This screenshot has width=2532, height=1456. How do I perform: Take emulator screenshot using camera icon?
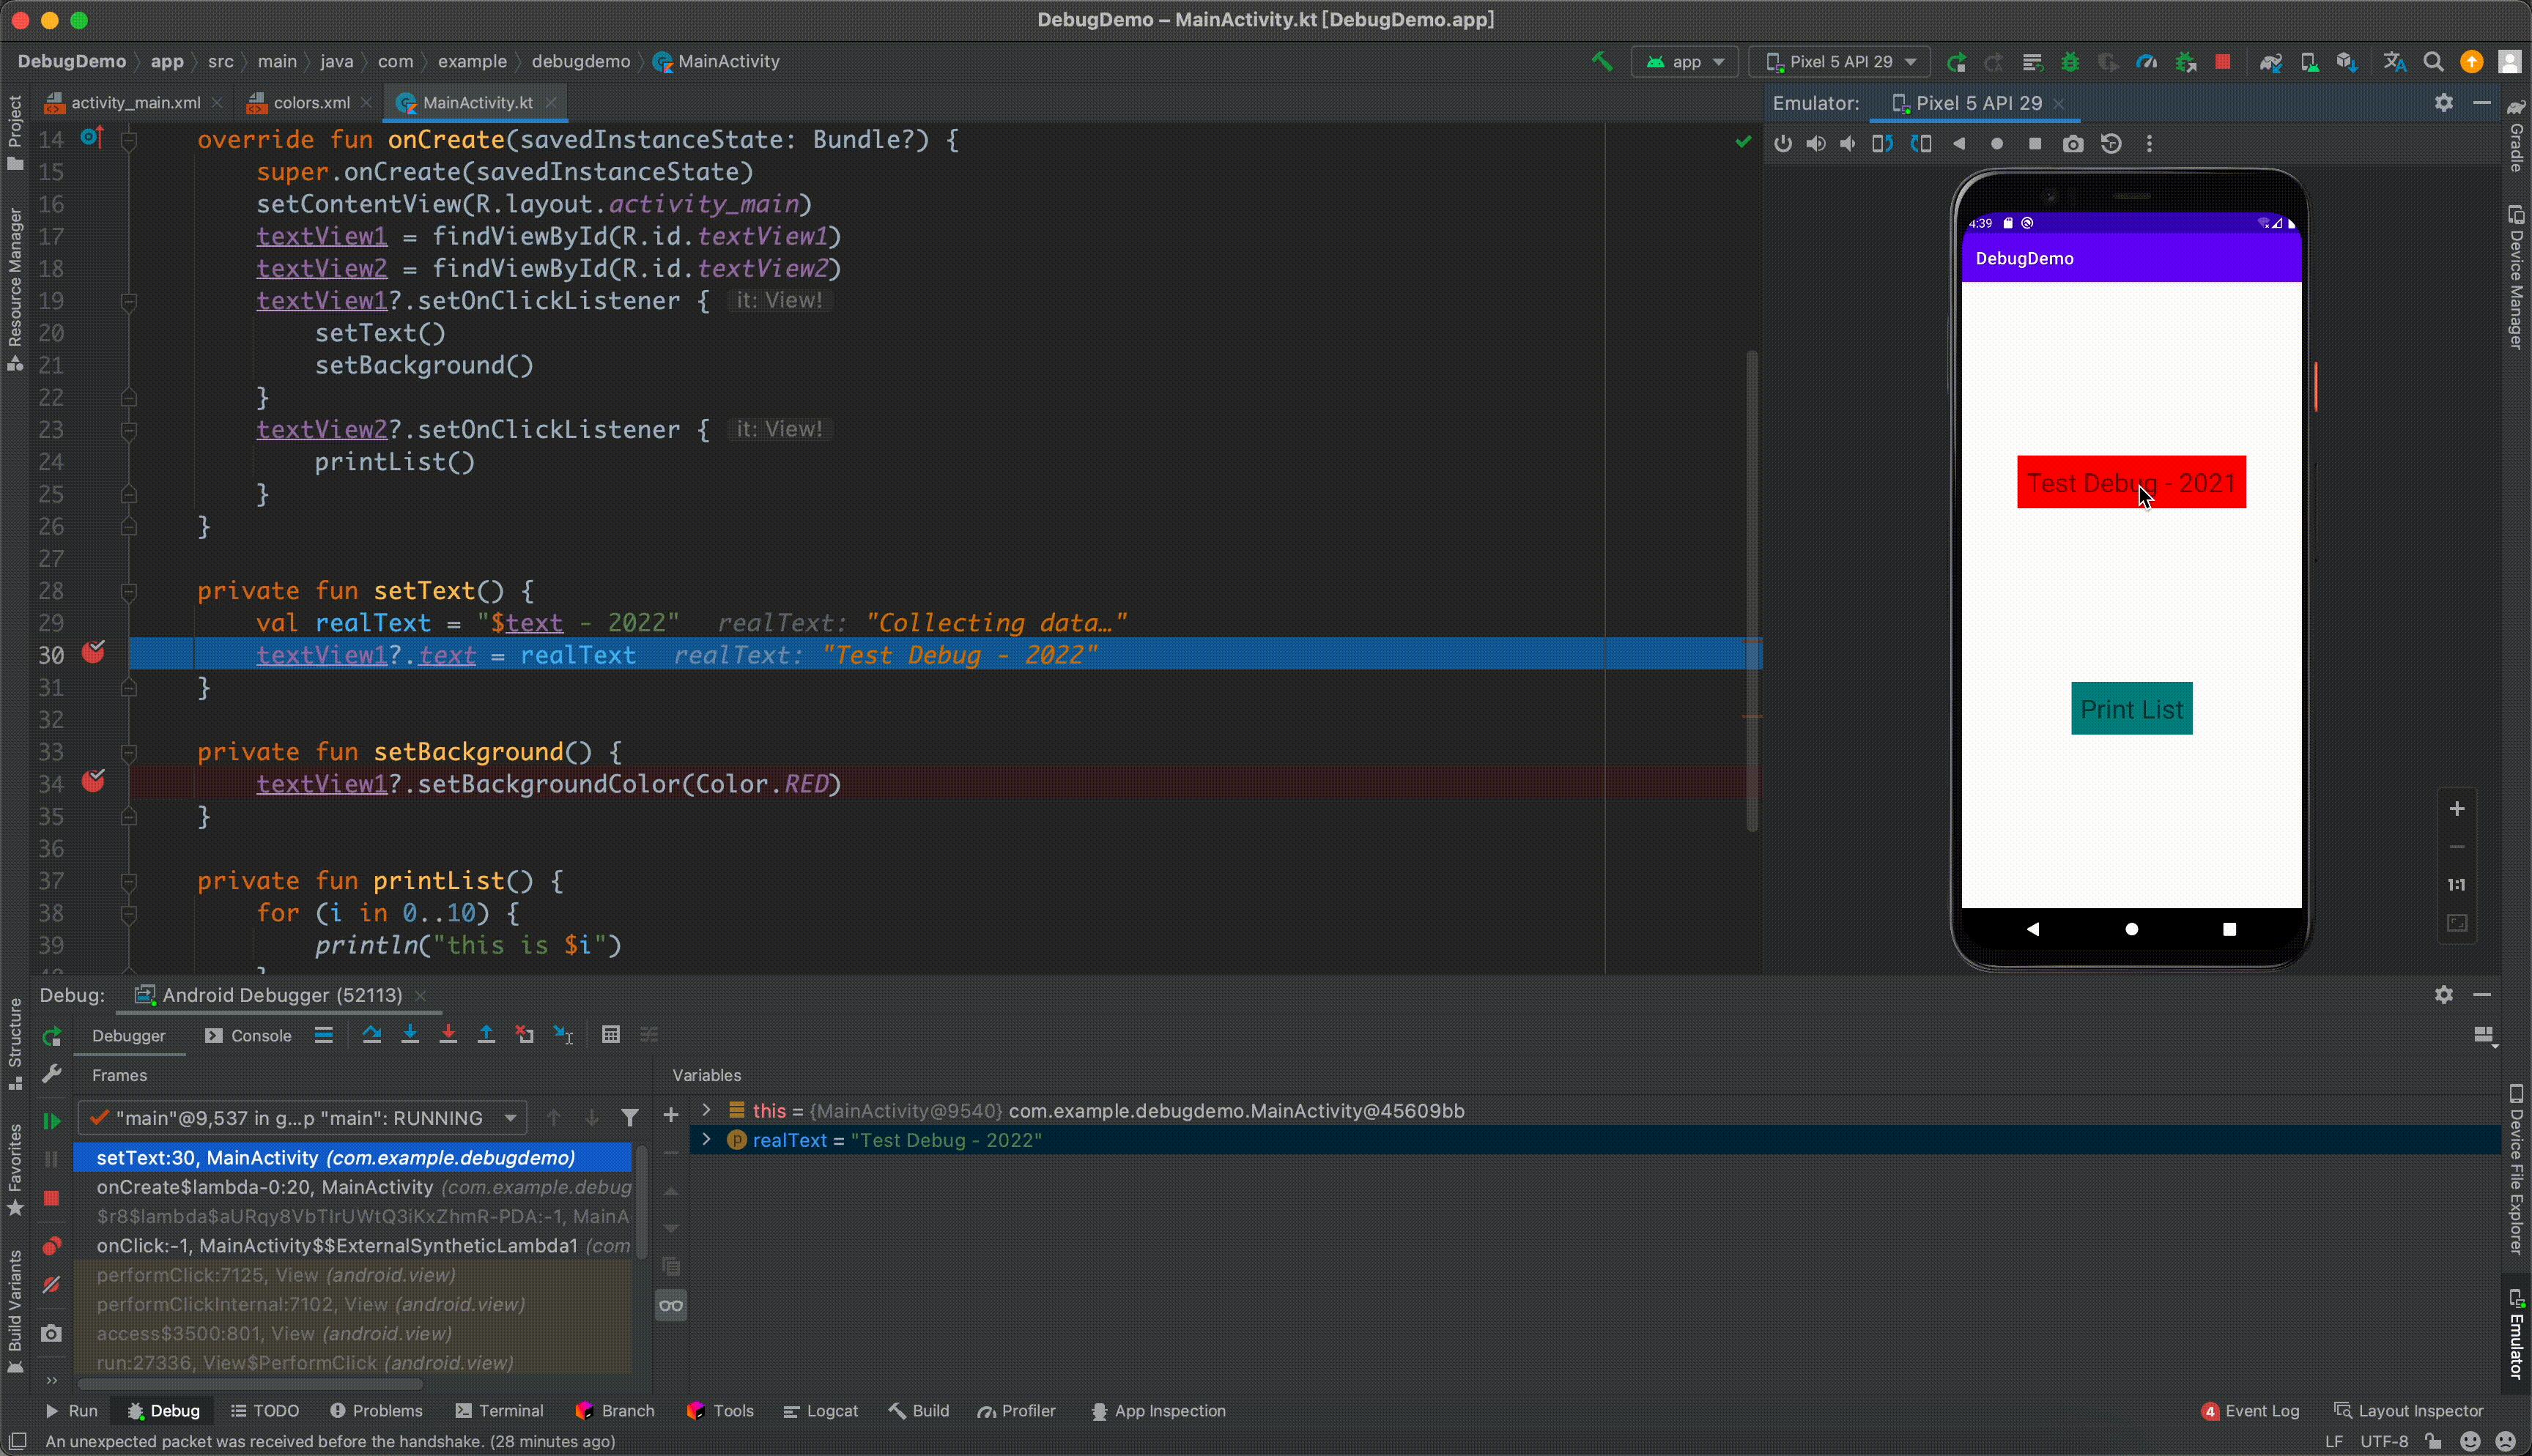[2073, 144]
